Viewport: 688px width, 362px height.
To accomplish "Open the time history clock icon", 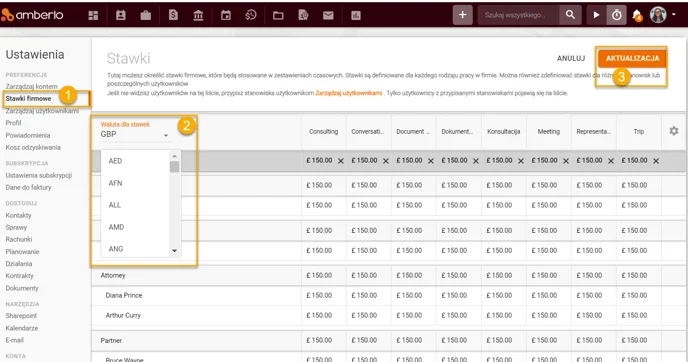I will pyautogui.click(x=251, y=15).
